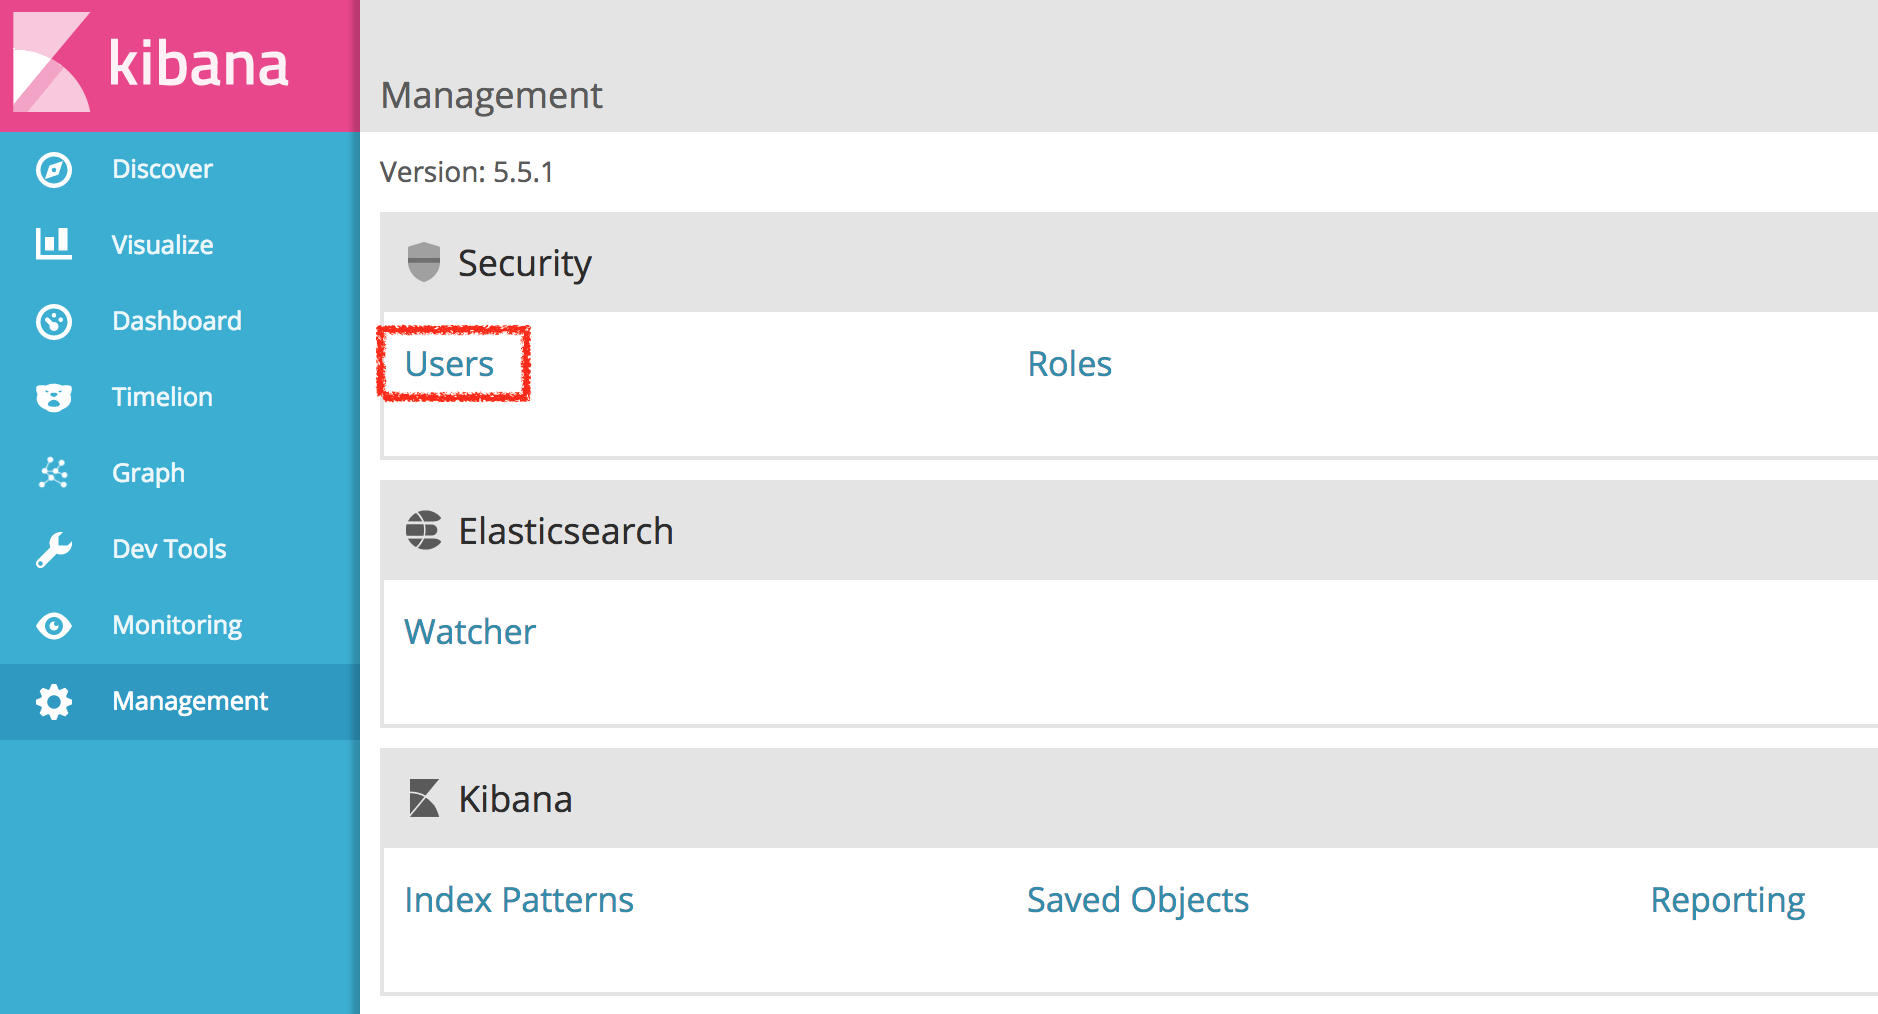
Task: Click the Management gear icon
Action: (54, 701)
